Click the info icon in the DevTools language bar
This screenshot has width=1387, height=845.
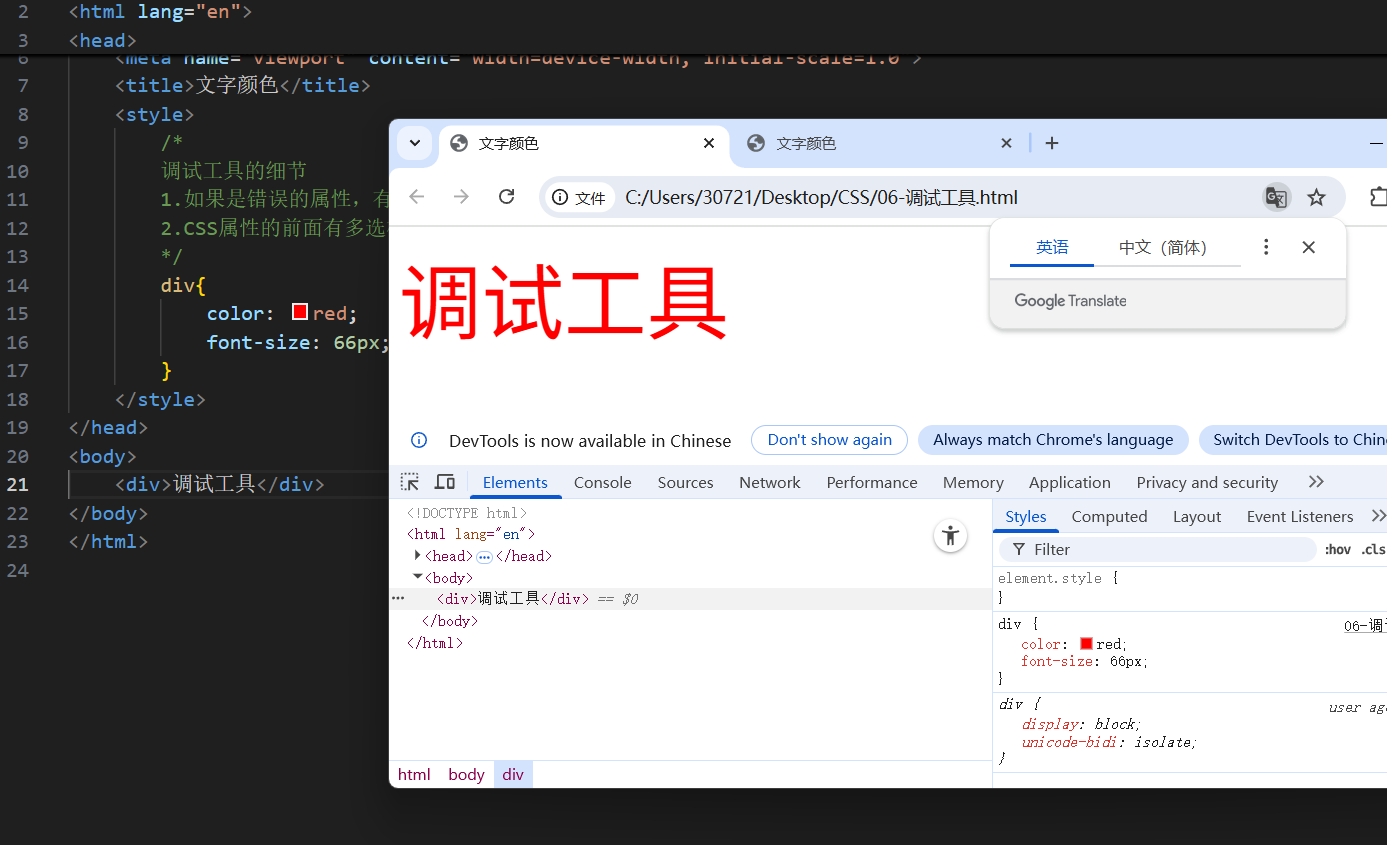tap(419, 440)
